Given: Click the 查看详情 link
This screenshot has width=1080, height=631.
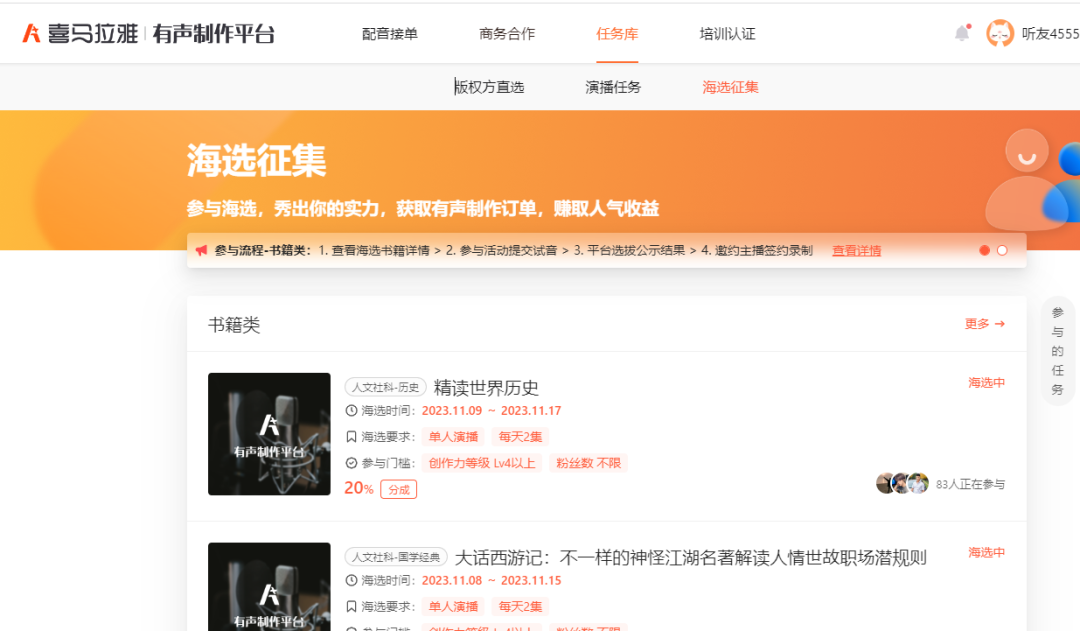Looking at the screenshot, I should tap(857, 251).
